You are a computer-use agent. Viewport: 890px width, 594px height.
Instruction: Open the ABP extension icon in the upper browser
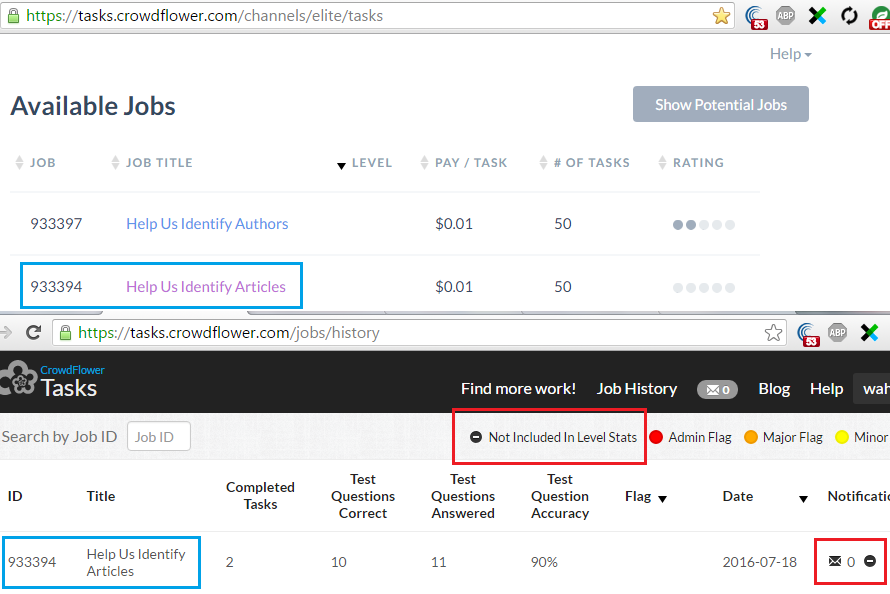point(786,16)
